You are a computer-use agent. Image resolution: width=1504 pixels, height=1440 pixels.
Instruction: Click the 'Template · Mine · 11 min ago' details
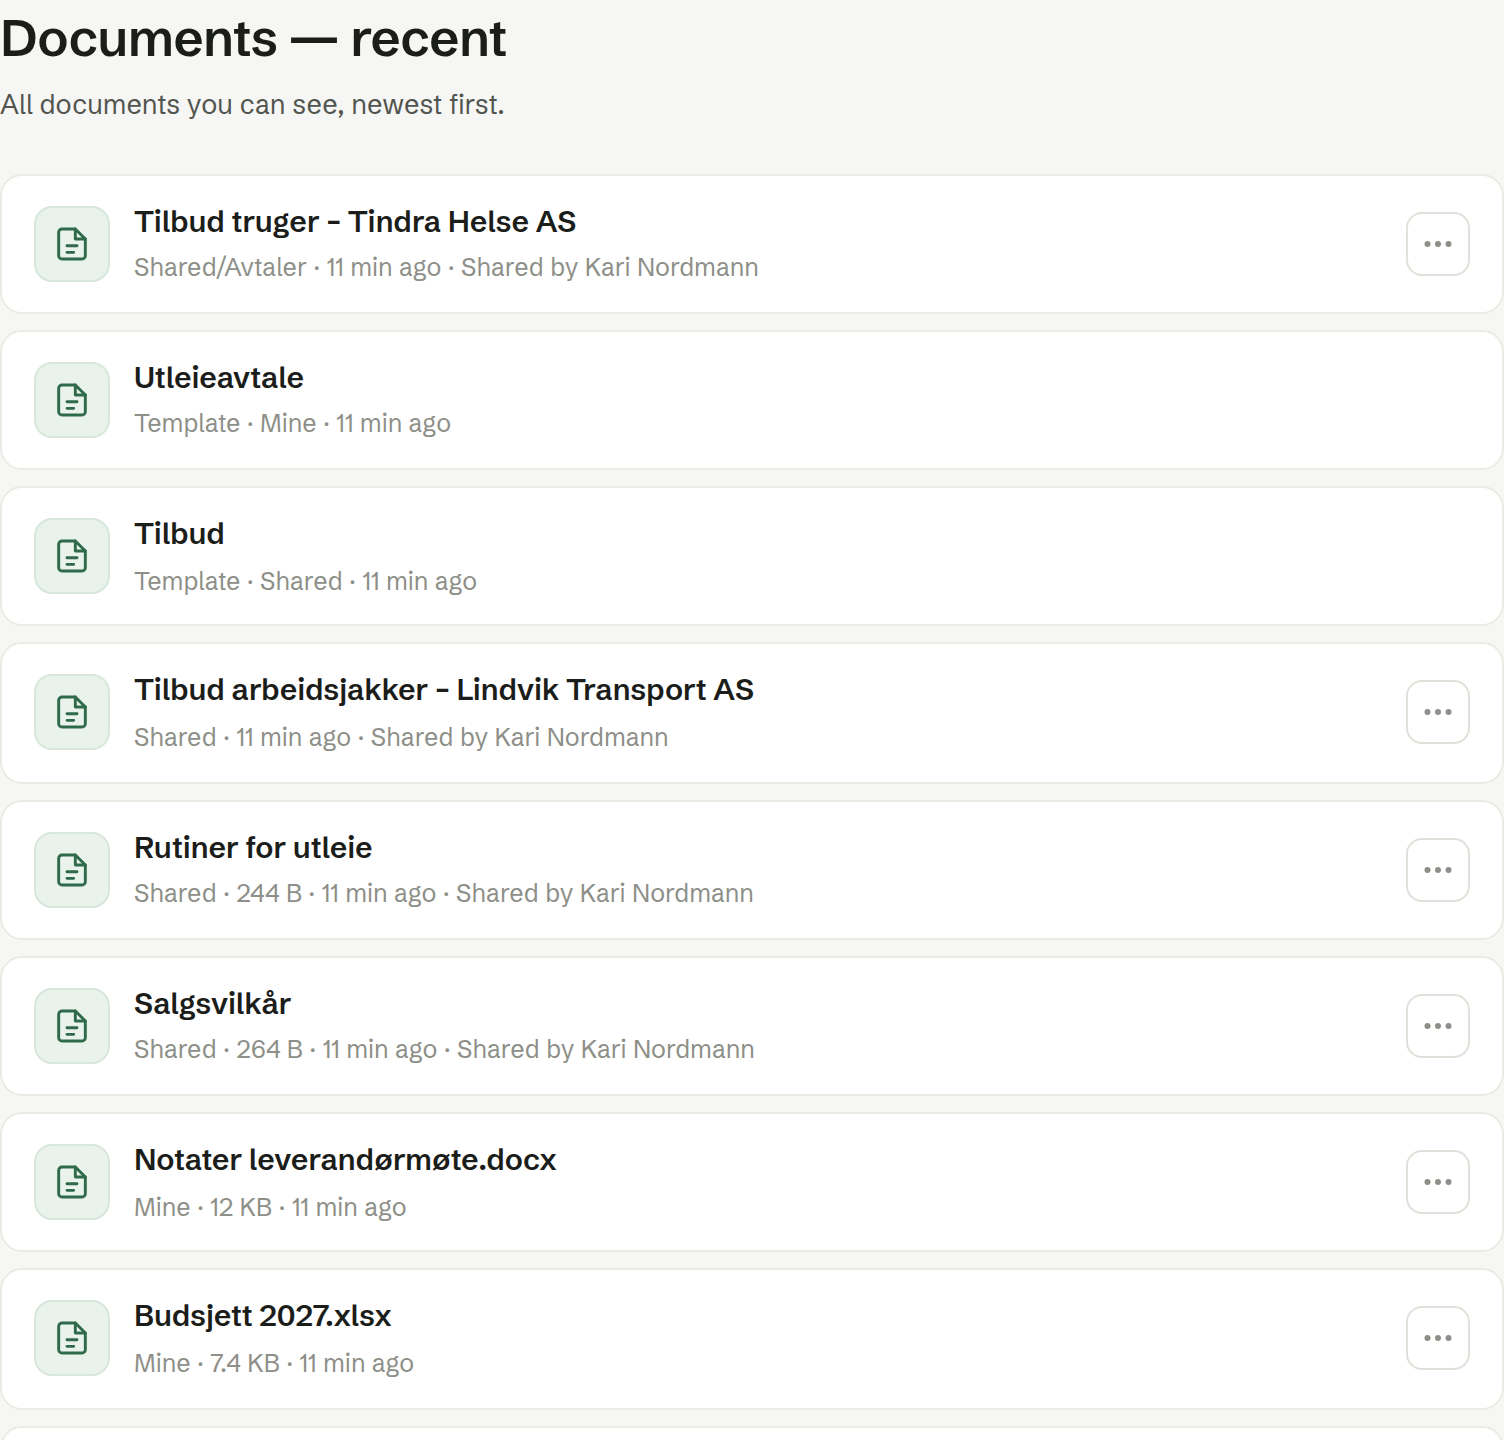292,424
